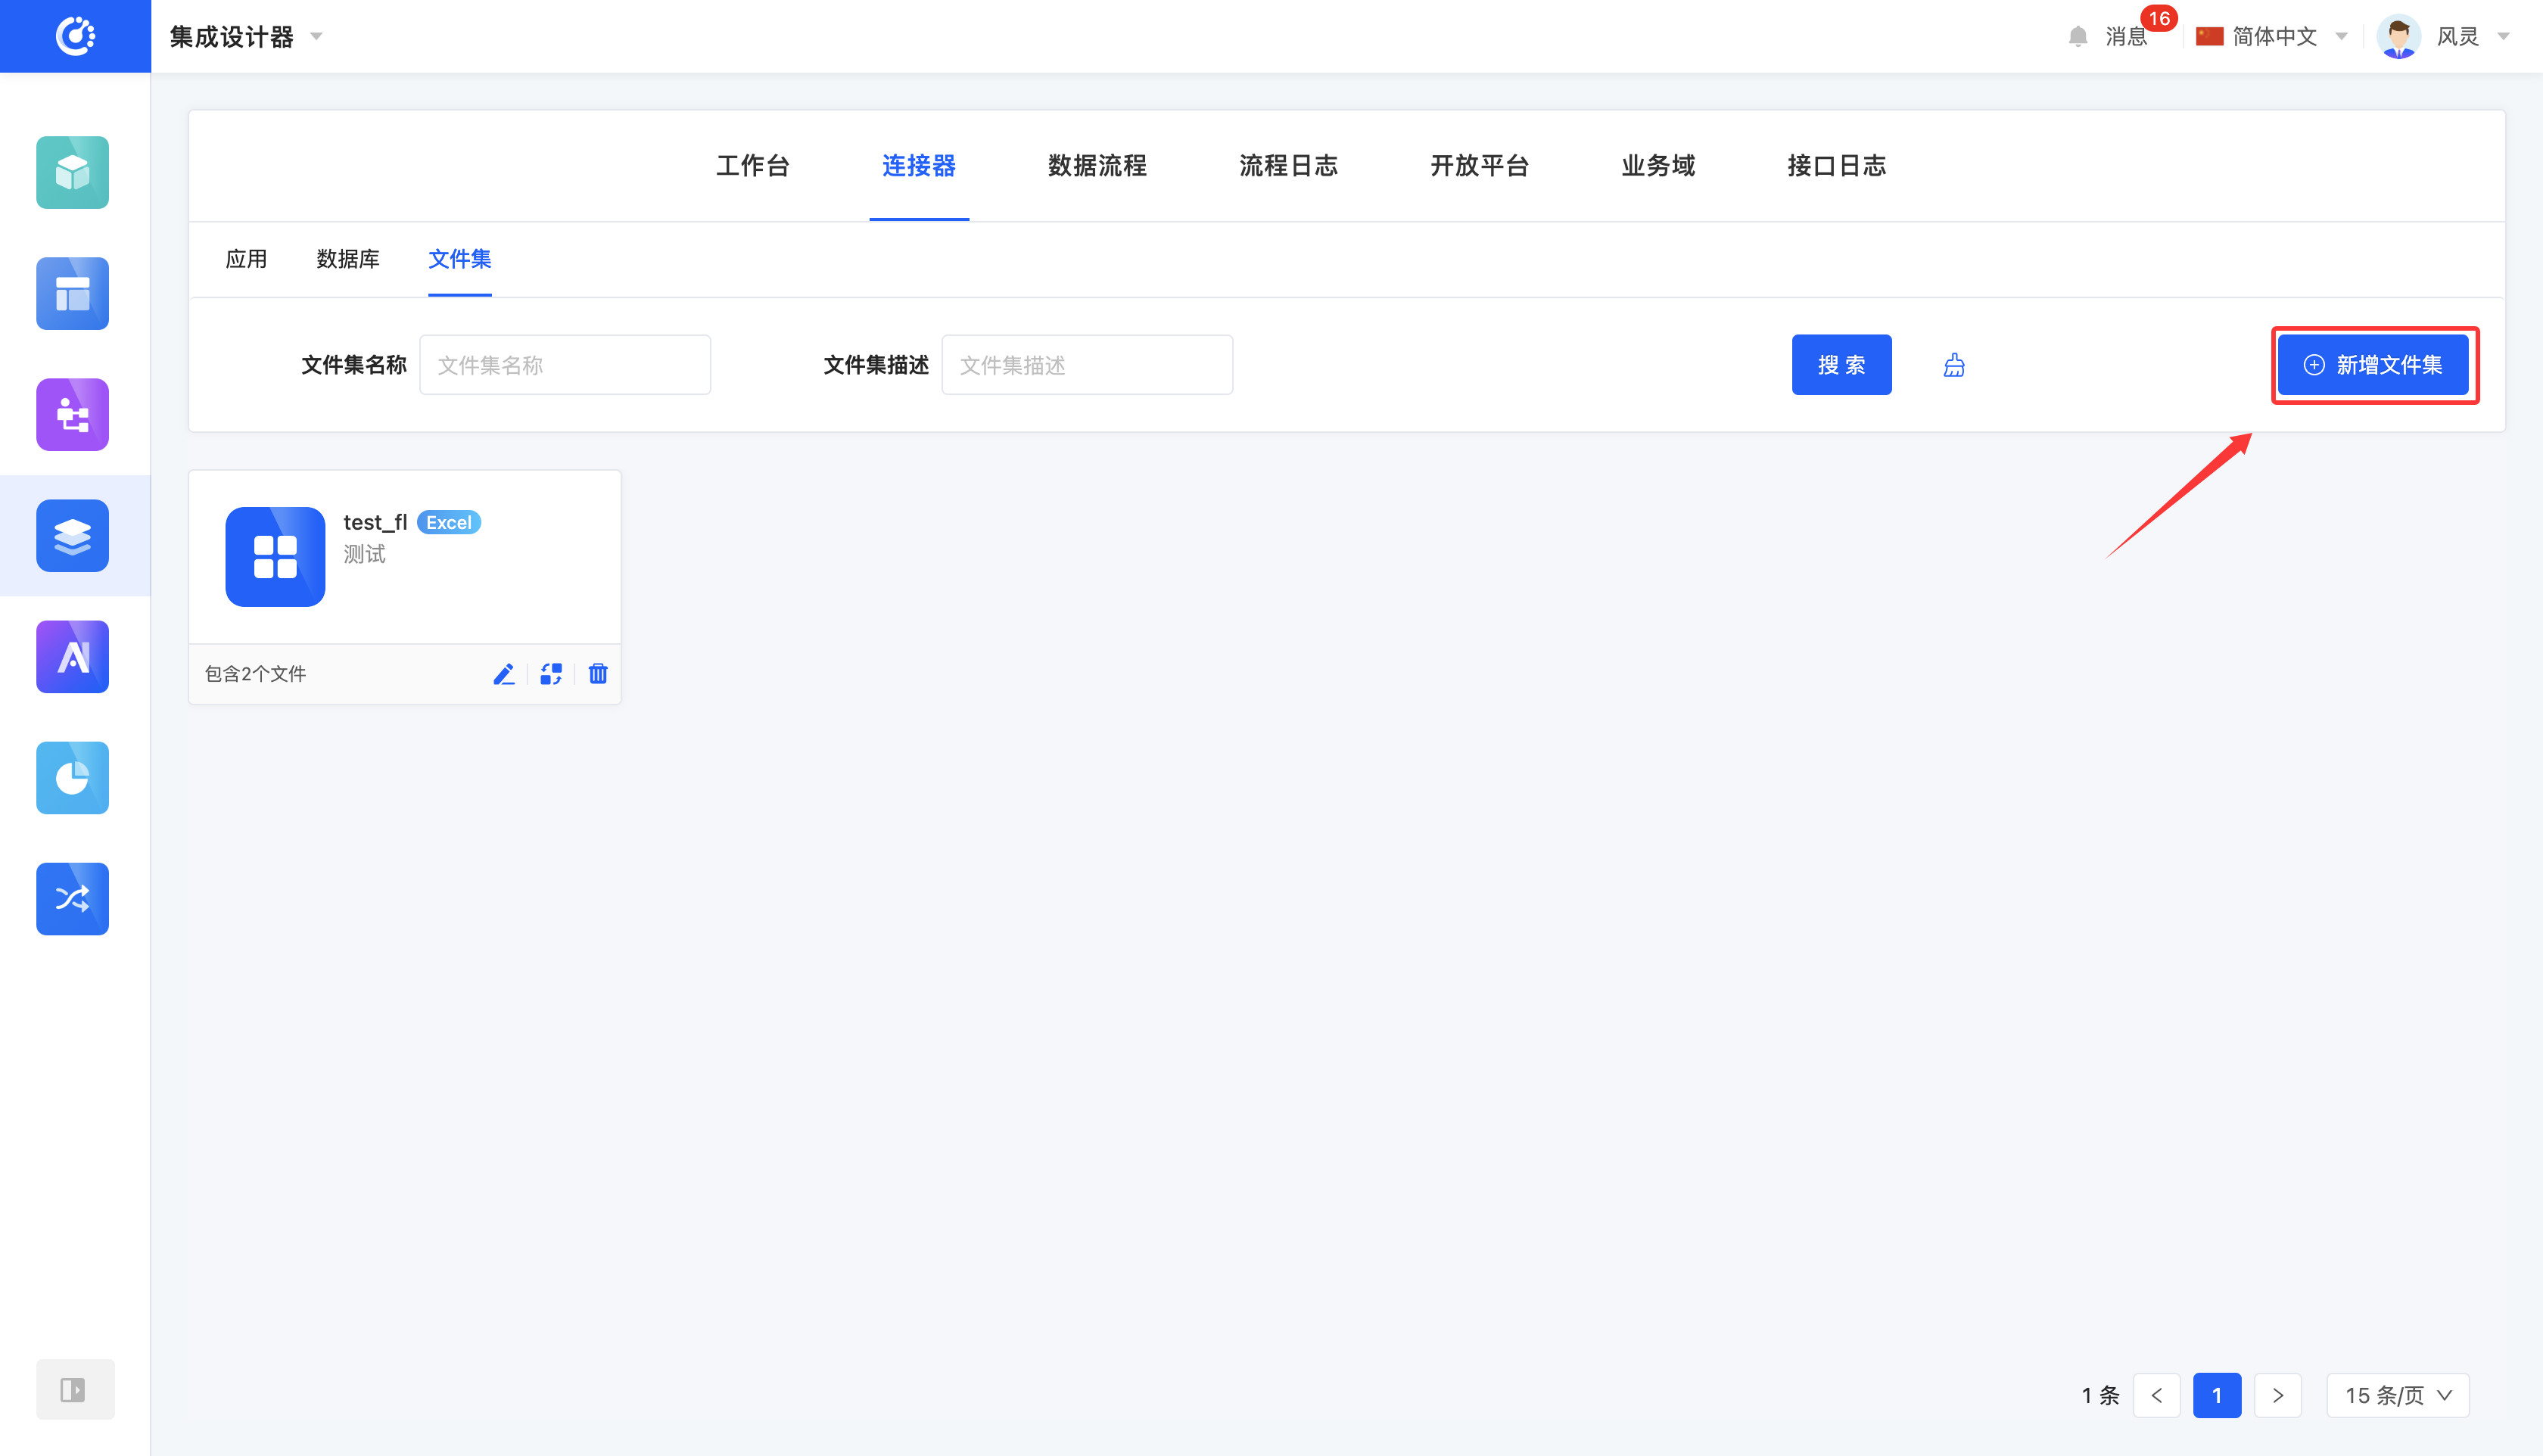Open the AI designer sidebar icon
The image size is (2543, 1456).
pos(73,657)
